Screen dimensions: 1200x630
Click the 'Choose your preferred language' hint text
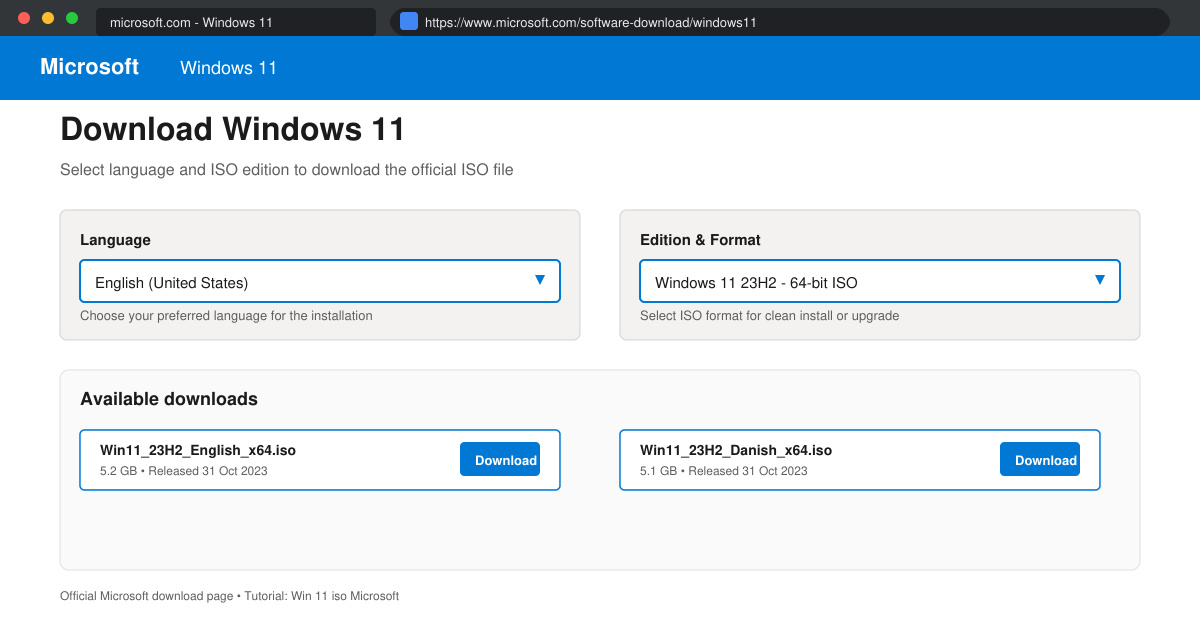(x=226, y=316)
